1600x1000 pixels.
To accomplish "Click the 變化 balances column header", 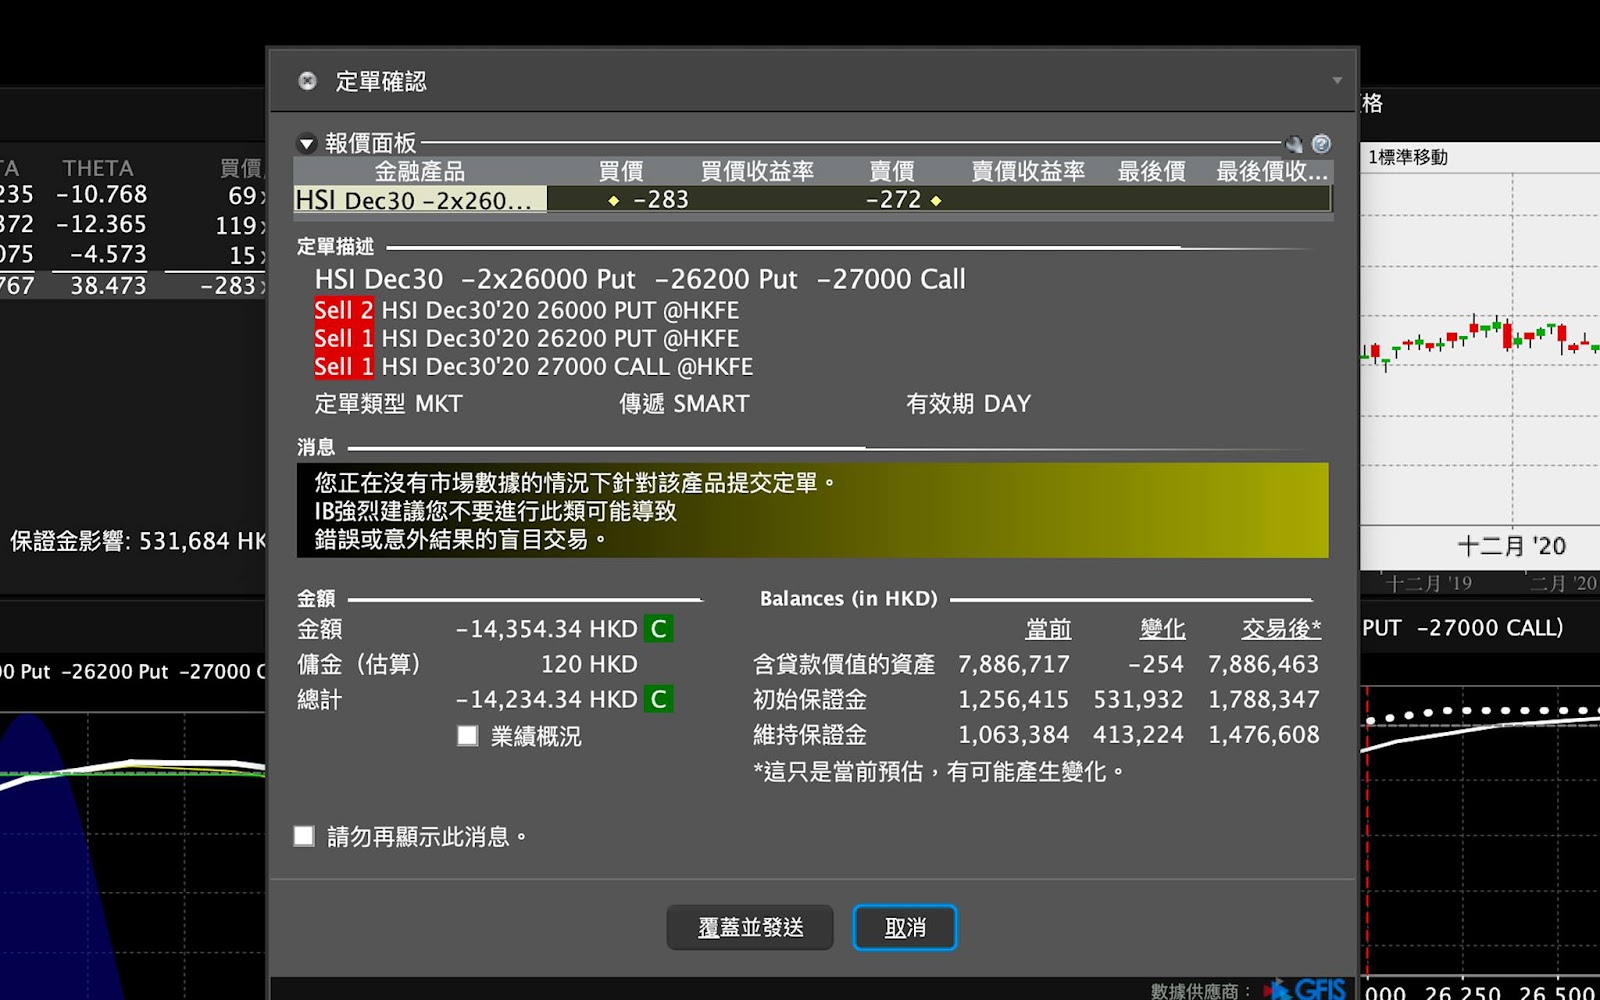I will pos(1162,629).
